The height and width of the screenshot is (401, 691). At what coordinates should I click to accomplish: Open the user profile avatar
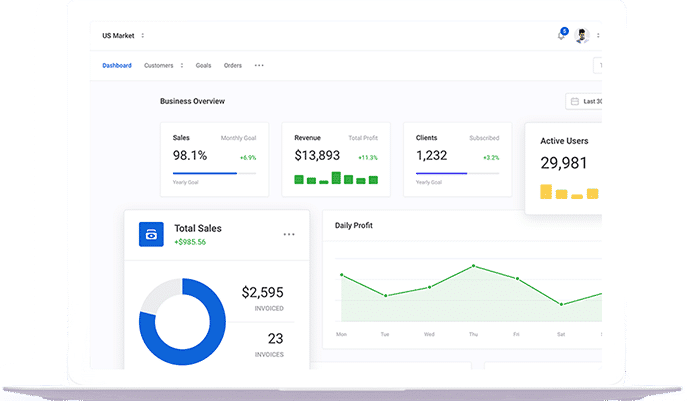[582, 36]
